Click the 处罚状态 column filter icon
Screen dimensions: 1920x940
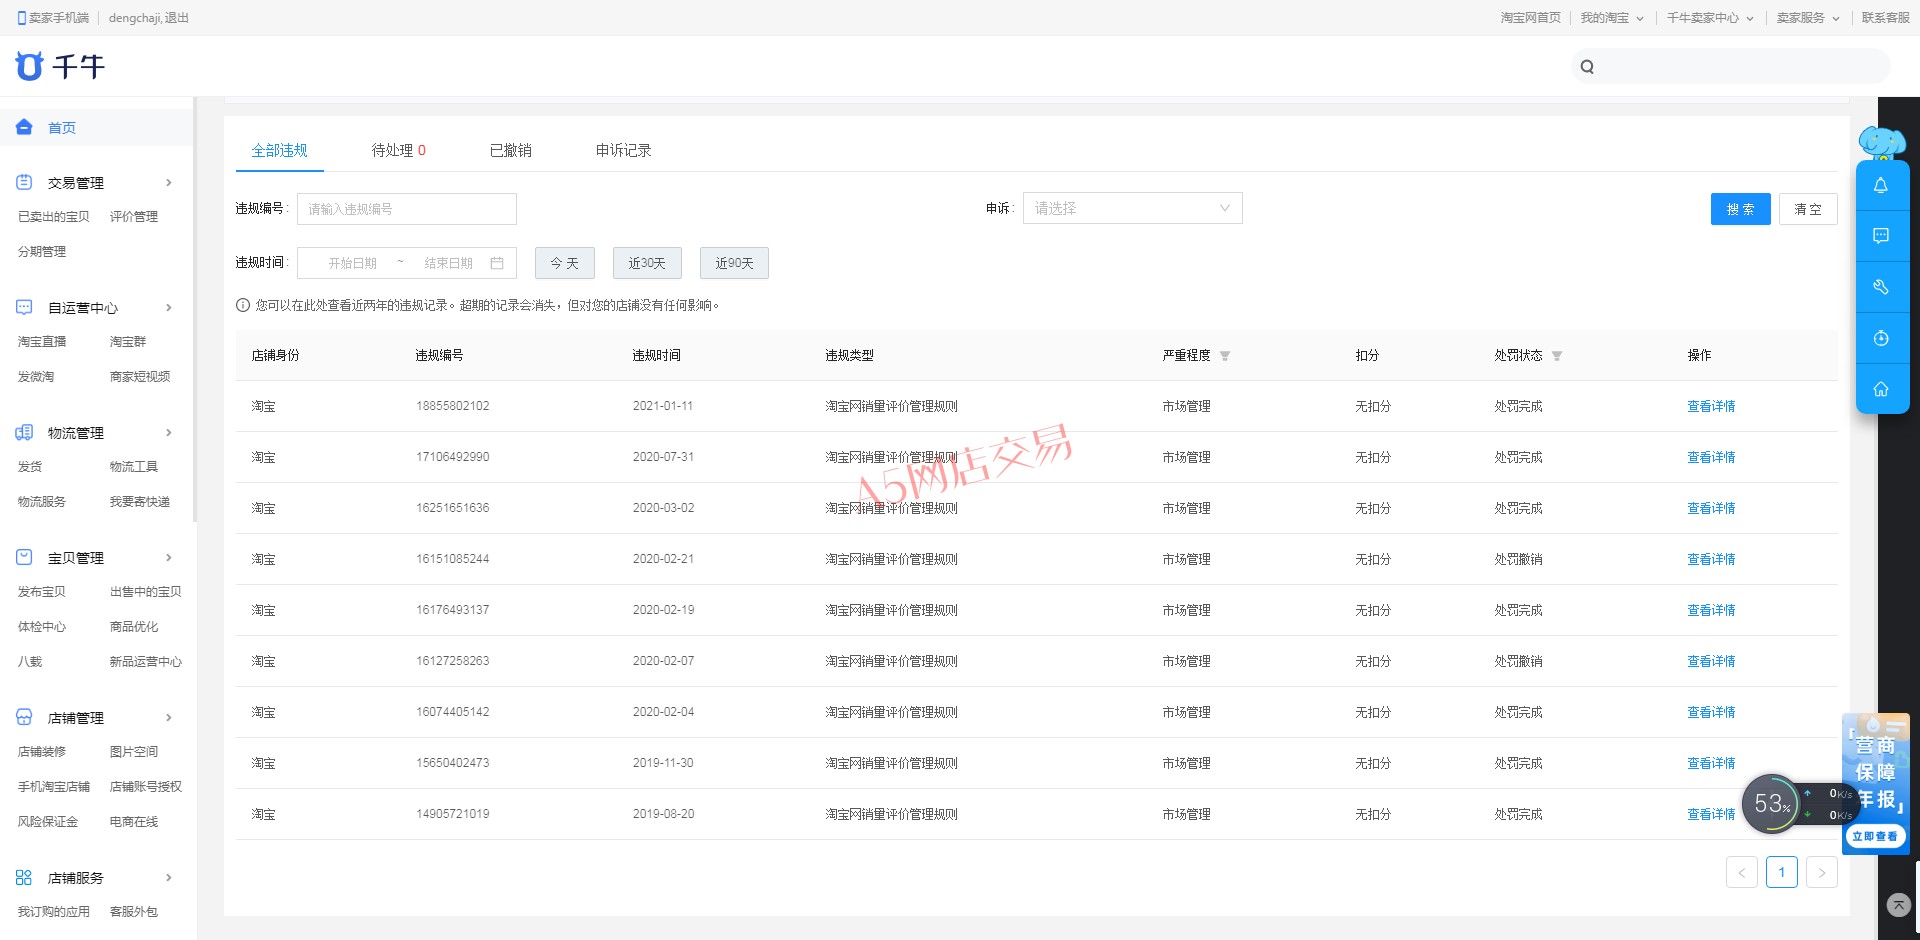tap(1557, 356)
